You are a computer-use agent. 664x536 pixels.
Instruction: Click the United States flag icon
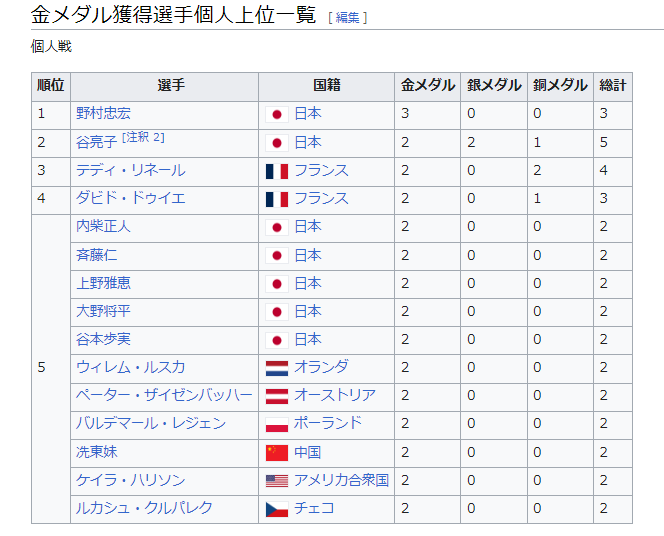click(277, 480)
